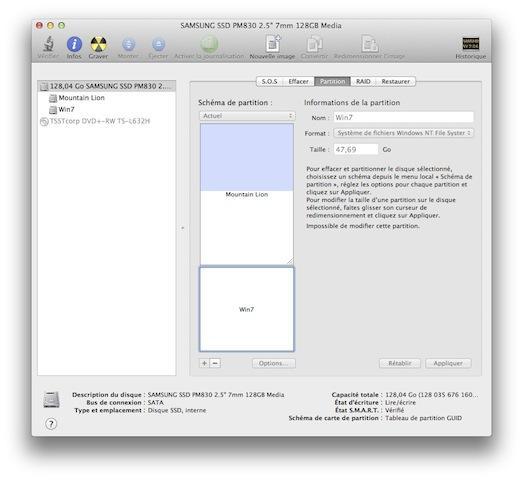The width and height of the screenshot is (523, 480).
Task: Click the Graver burn icon
Action: 98,44
